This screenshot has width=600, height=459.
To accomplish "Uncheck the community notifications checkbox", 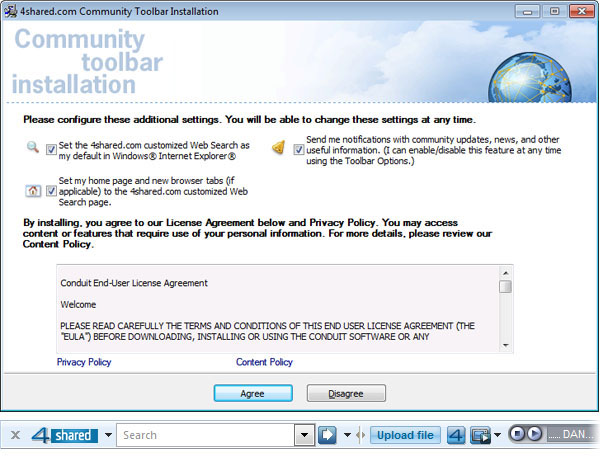I will [298, 150].
